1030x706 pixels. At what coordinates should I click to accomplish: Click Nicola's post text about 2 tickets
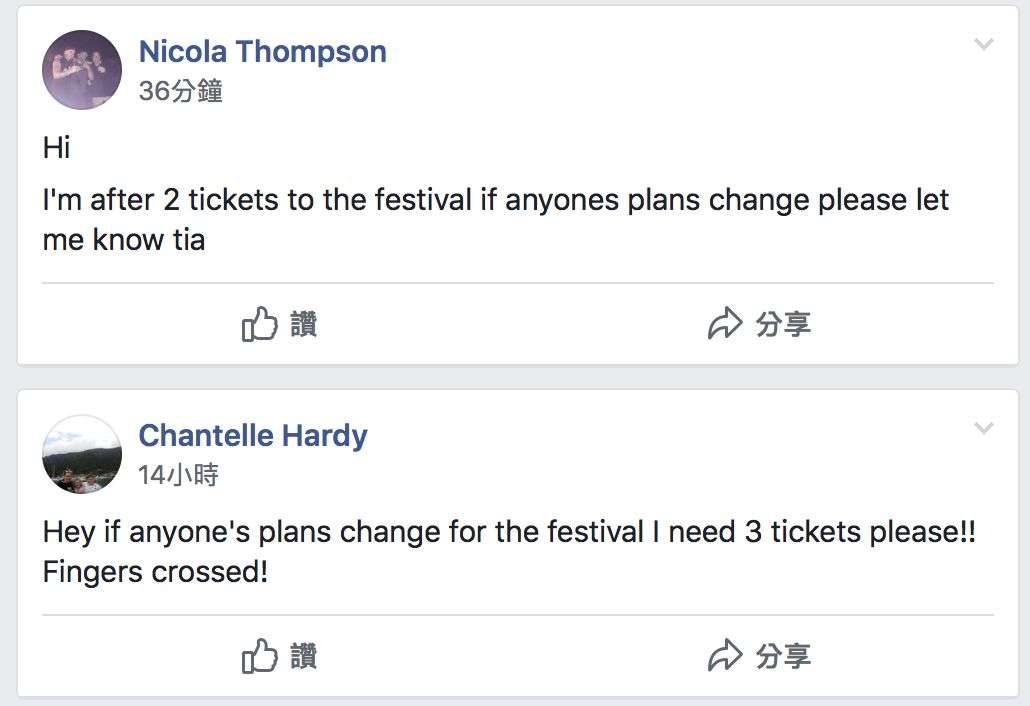coord(496,220)
